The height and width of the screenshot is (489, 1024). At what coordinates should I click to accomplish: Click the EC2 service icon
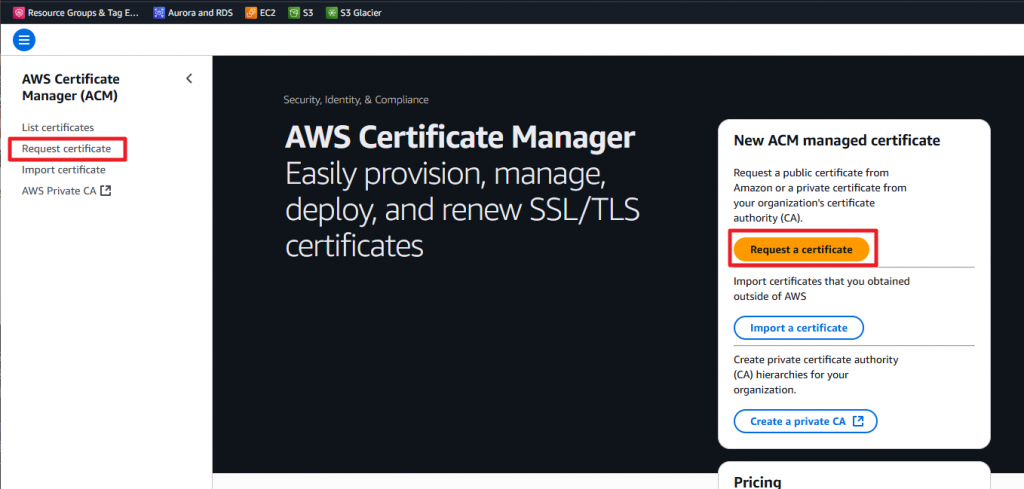click(x=251, y=12)
